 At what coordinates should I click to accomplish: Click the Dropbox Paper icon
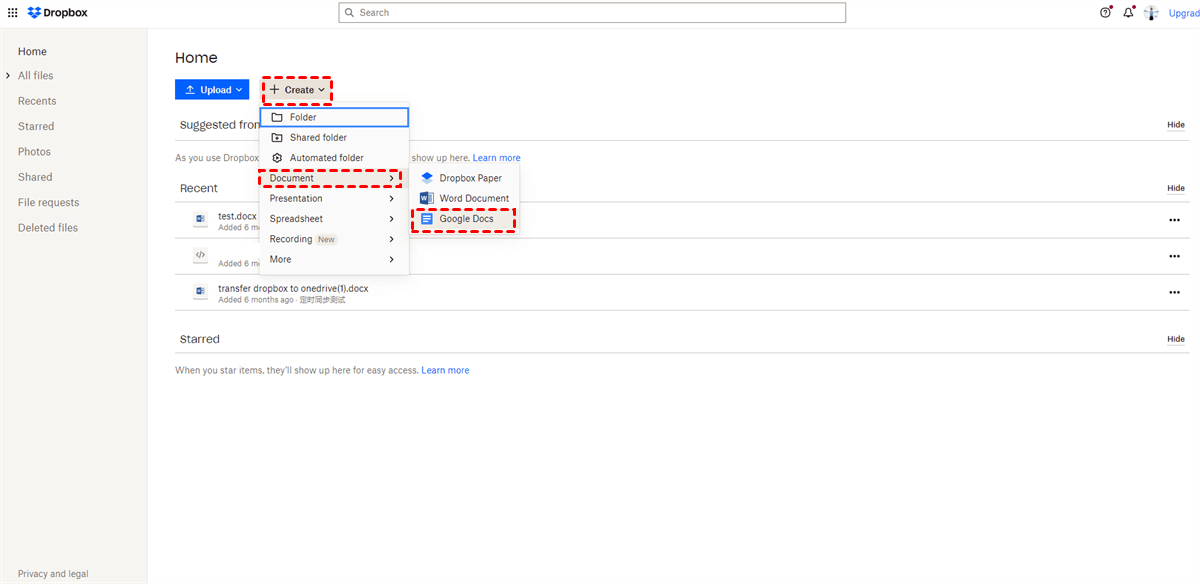coord(428,178)
